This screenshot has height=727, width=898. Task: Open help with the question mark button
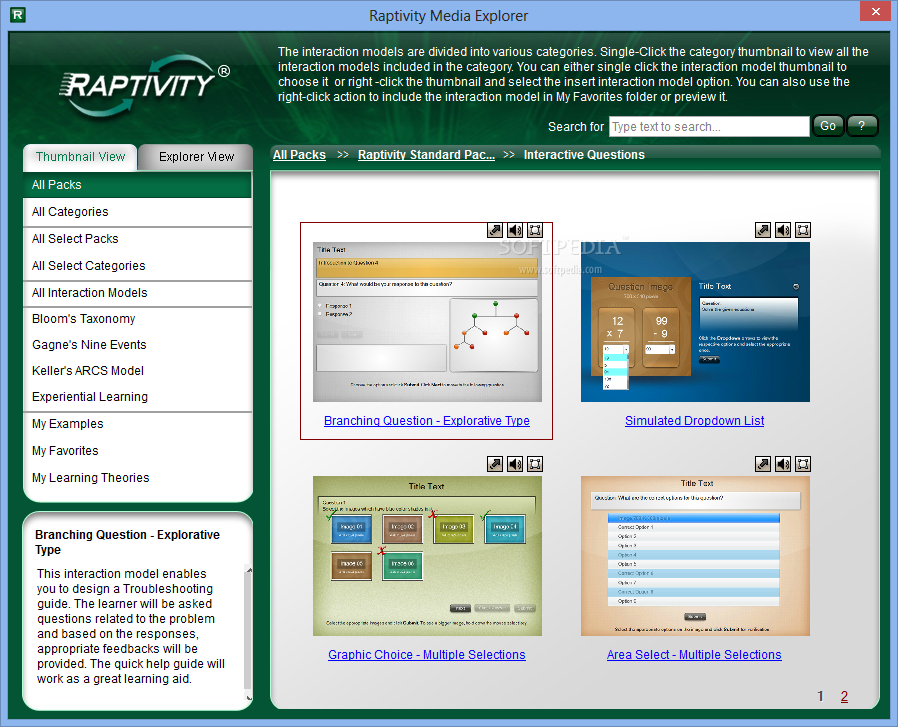[861, 126]
